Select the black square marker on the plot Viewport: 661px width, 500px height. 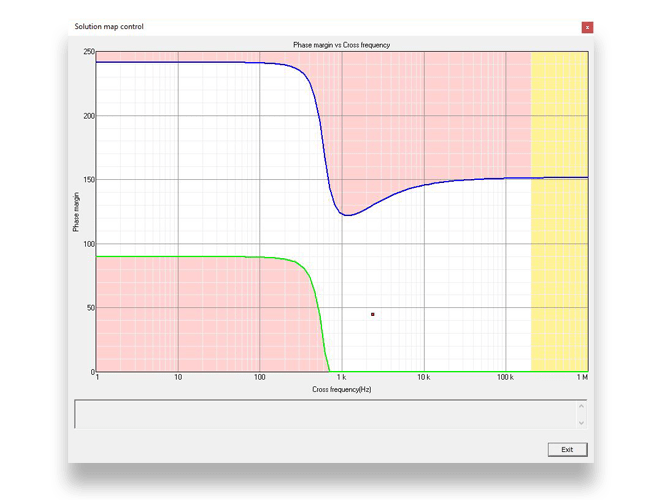pos(373,314)
